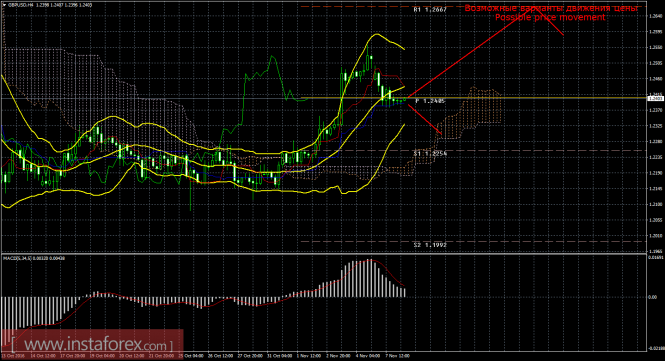The width and height of the screenshot is (665, 361).
Task: Click the Possible price movement annotation text
Action: (x=550, y=17)
